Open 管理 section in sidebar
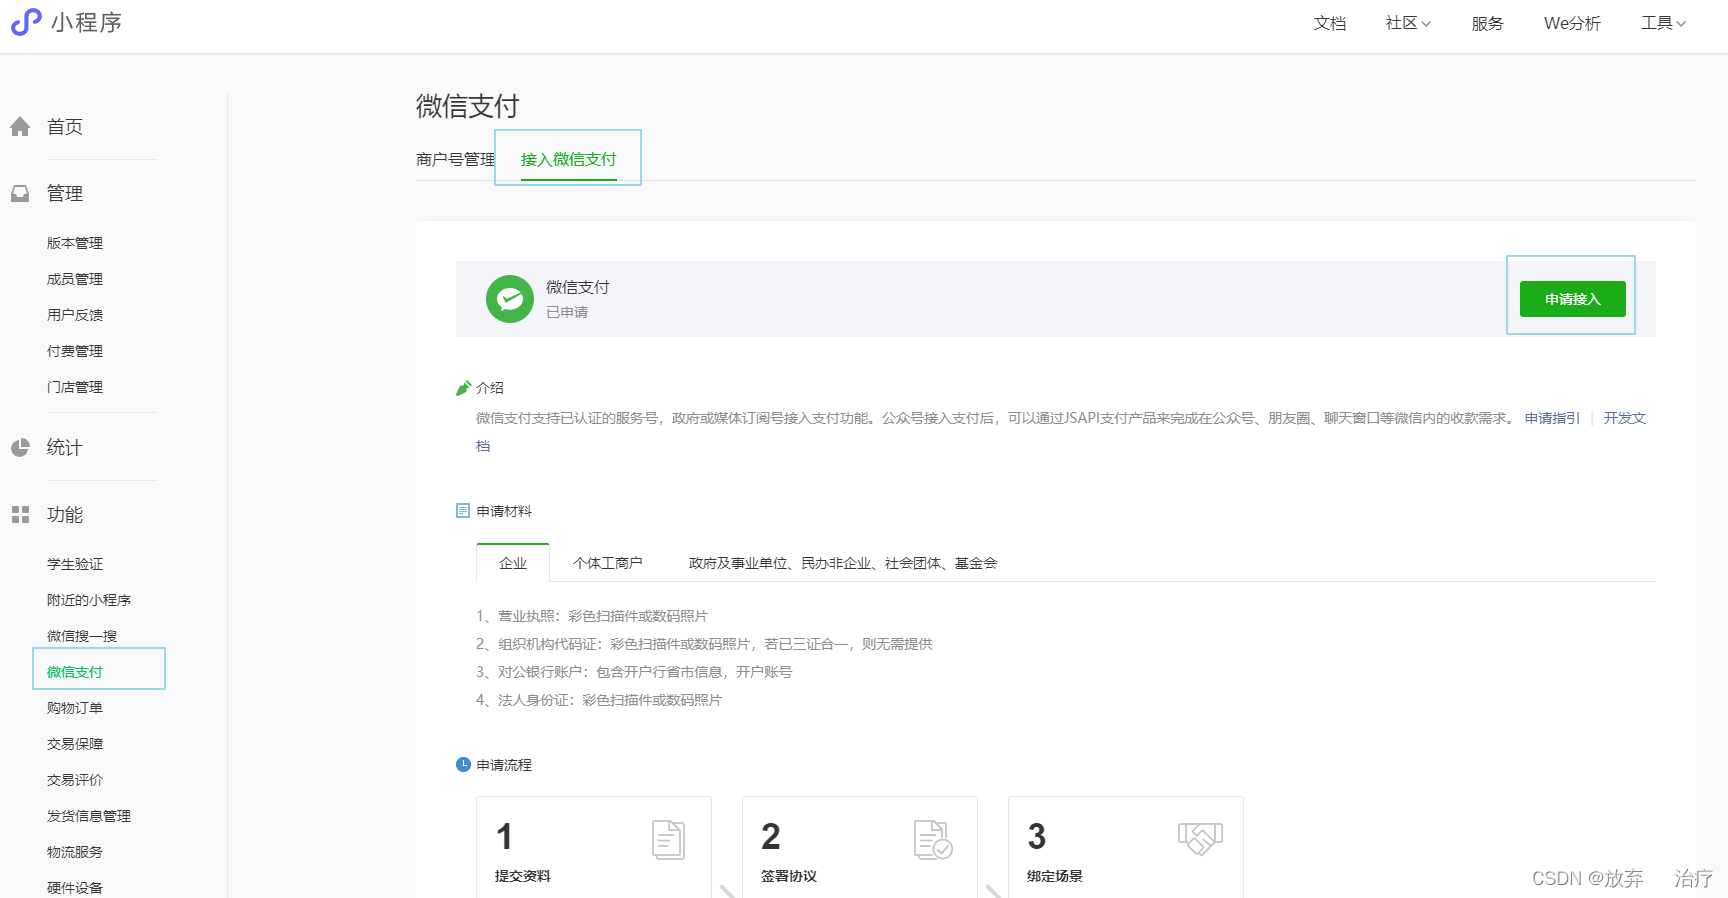 pyautogui.click(x=65, y=193)
